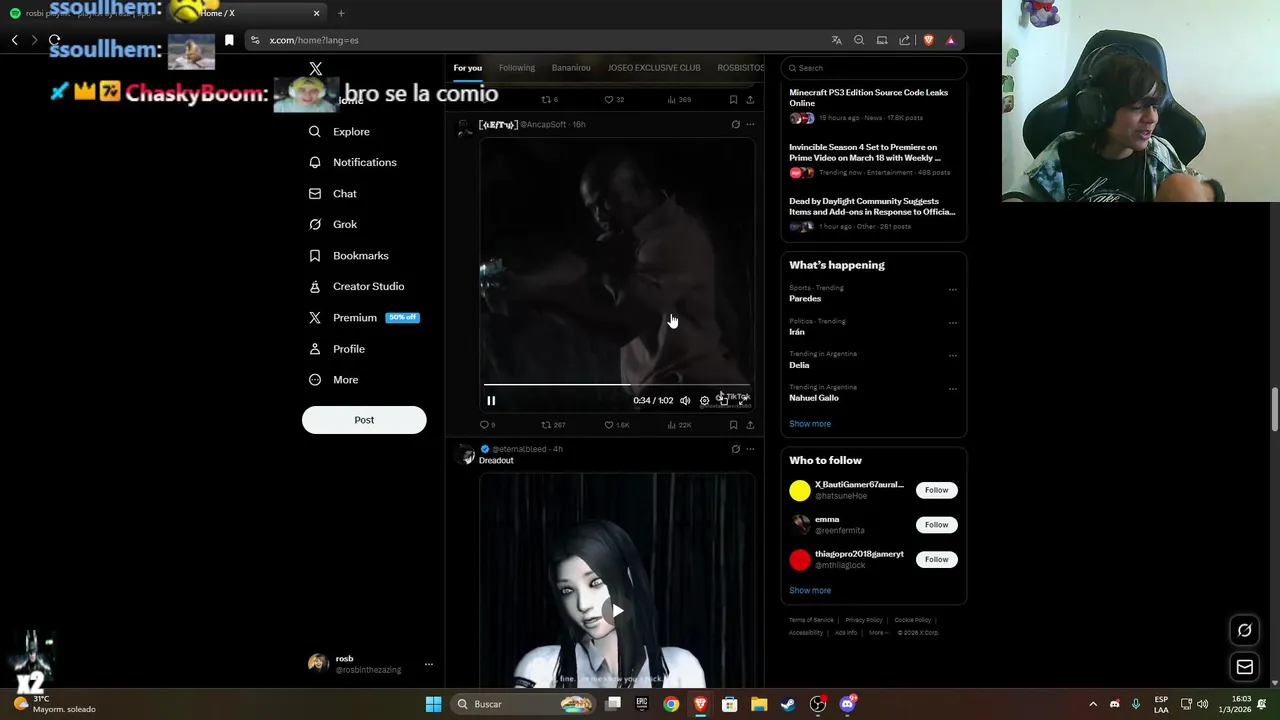Follow emma @reenfermita
Viewport: 1280px width, 720px height.
(936, 525)
